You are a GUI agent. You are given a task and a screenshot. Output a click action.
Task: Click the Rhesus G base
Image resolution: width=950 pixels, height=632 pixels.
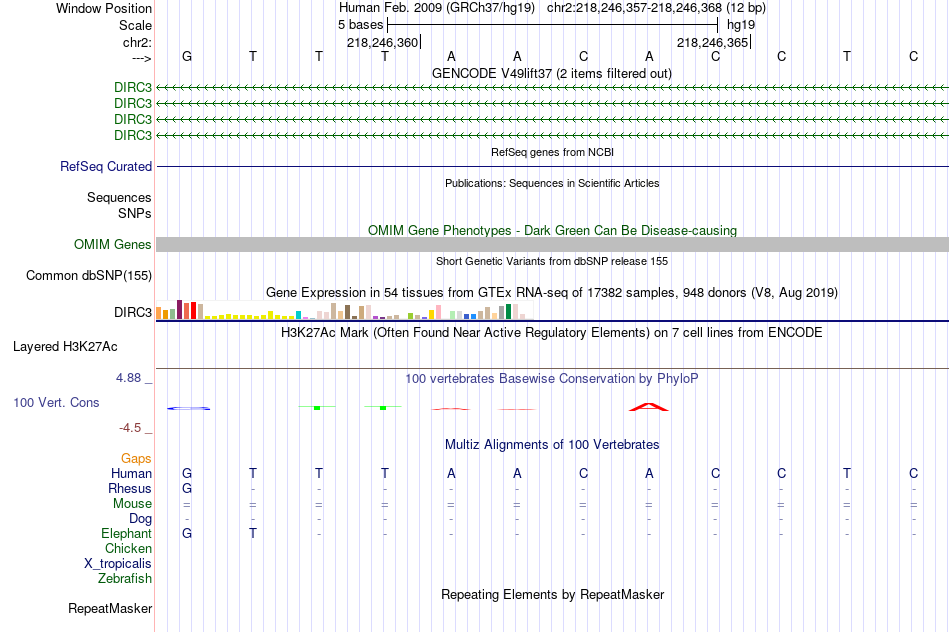[187, 488]
